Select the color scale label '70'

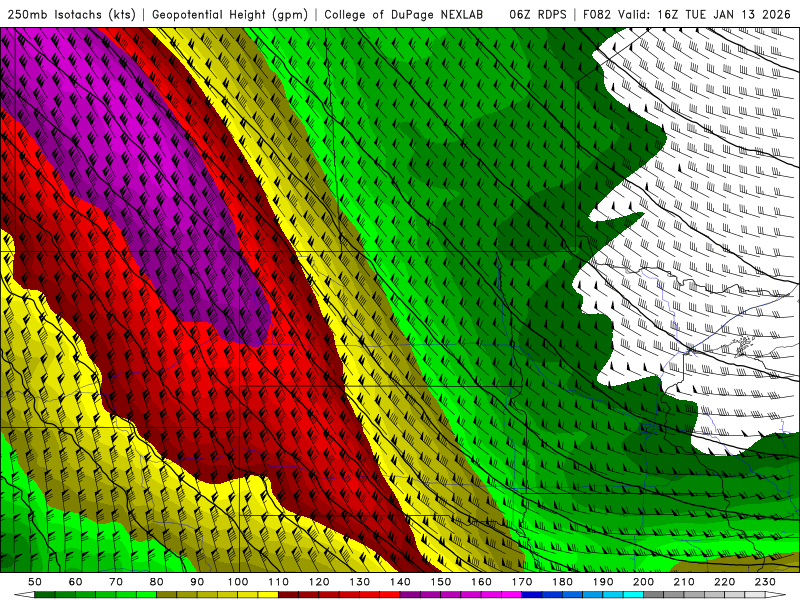pos(116,582)
